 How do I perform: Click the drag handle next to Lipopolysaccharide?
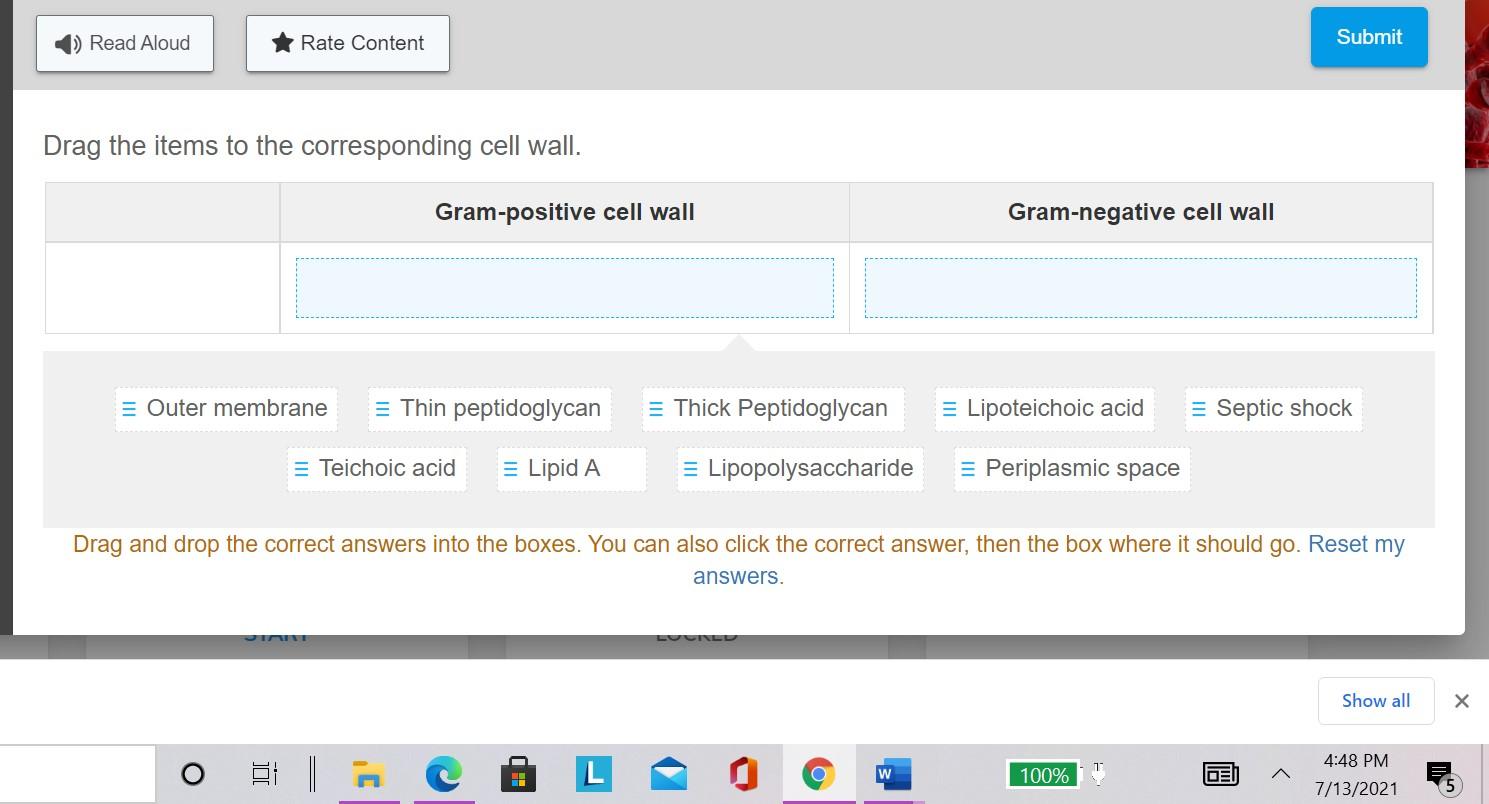pos(691,468)
